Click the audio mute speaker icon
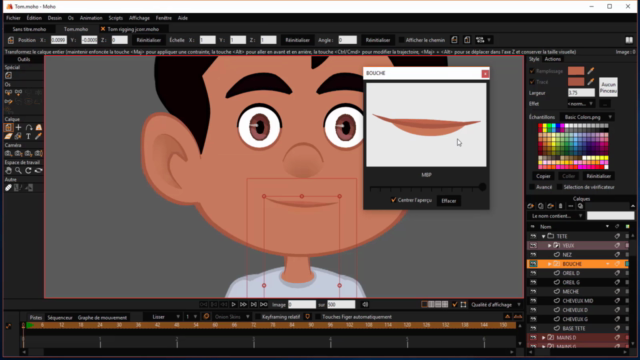 pyautogui.click(x=365, y=304)
